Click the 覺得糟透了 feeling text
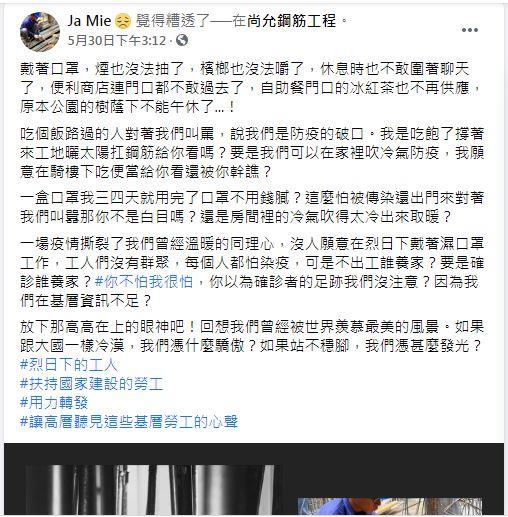This screenshot has width=508, height=517. click(x=173, y=21)
